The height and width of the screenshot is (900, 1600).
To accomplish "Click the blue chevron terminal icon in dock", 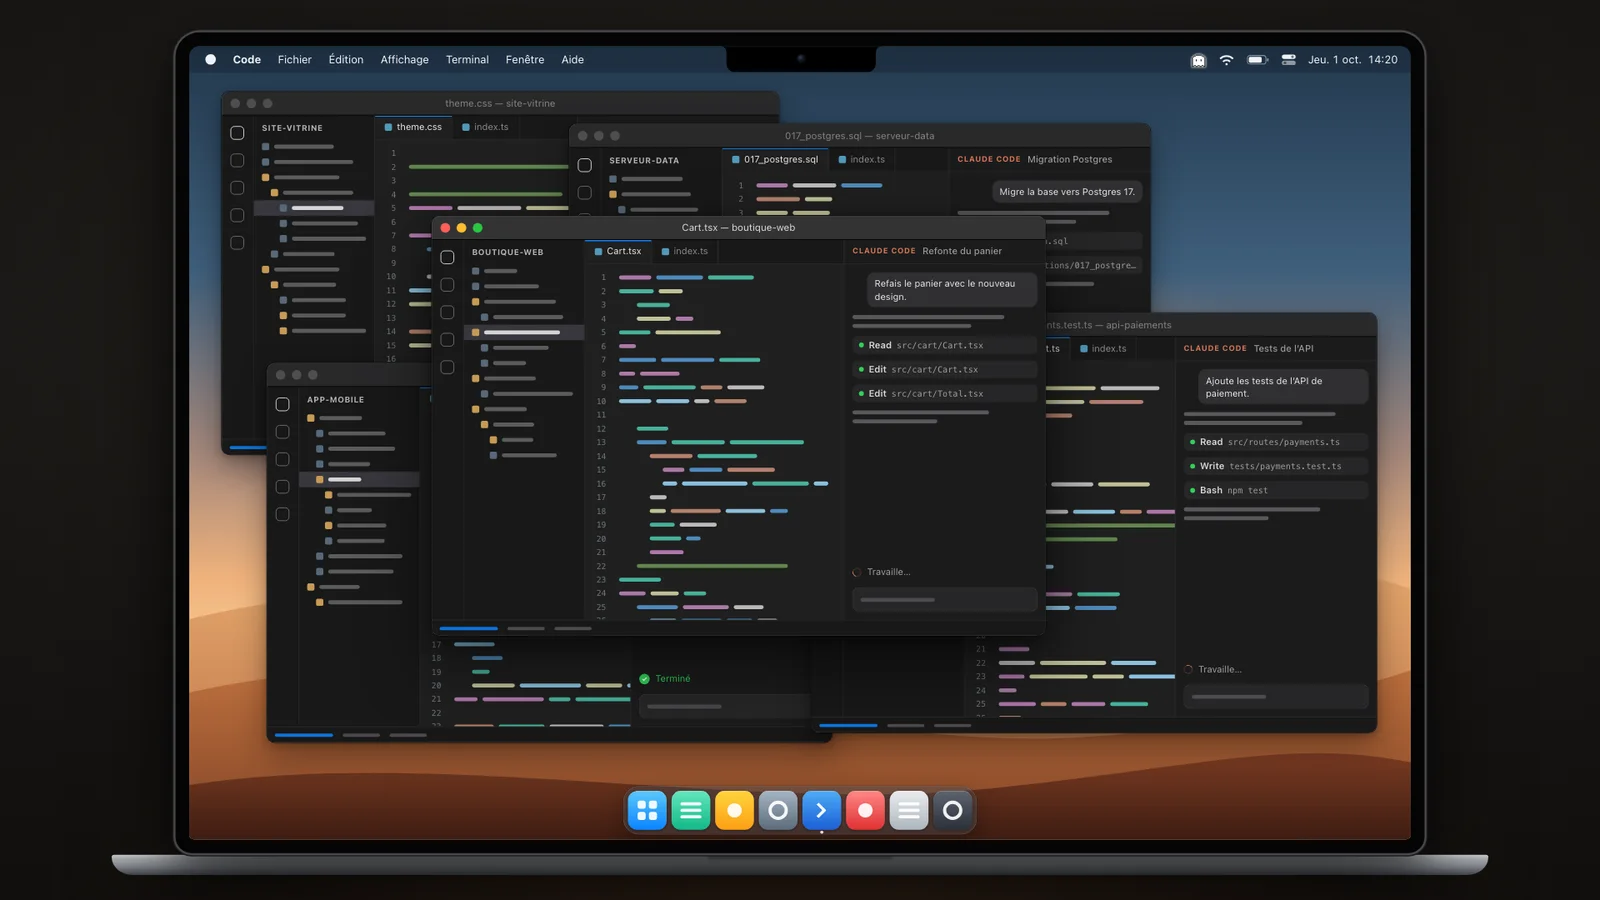I will [821, 810].
